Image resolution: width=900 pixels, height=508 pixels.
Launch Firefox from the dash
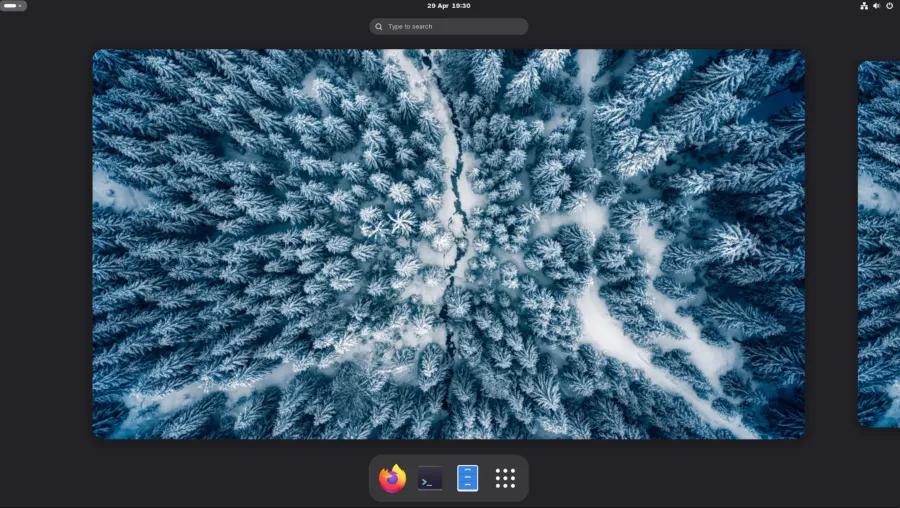tap(393, 479)
